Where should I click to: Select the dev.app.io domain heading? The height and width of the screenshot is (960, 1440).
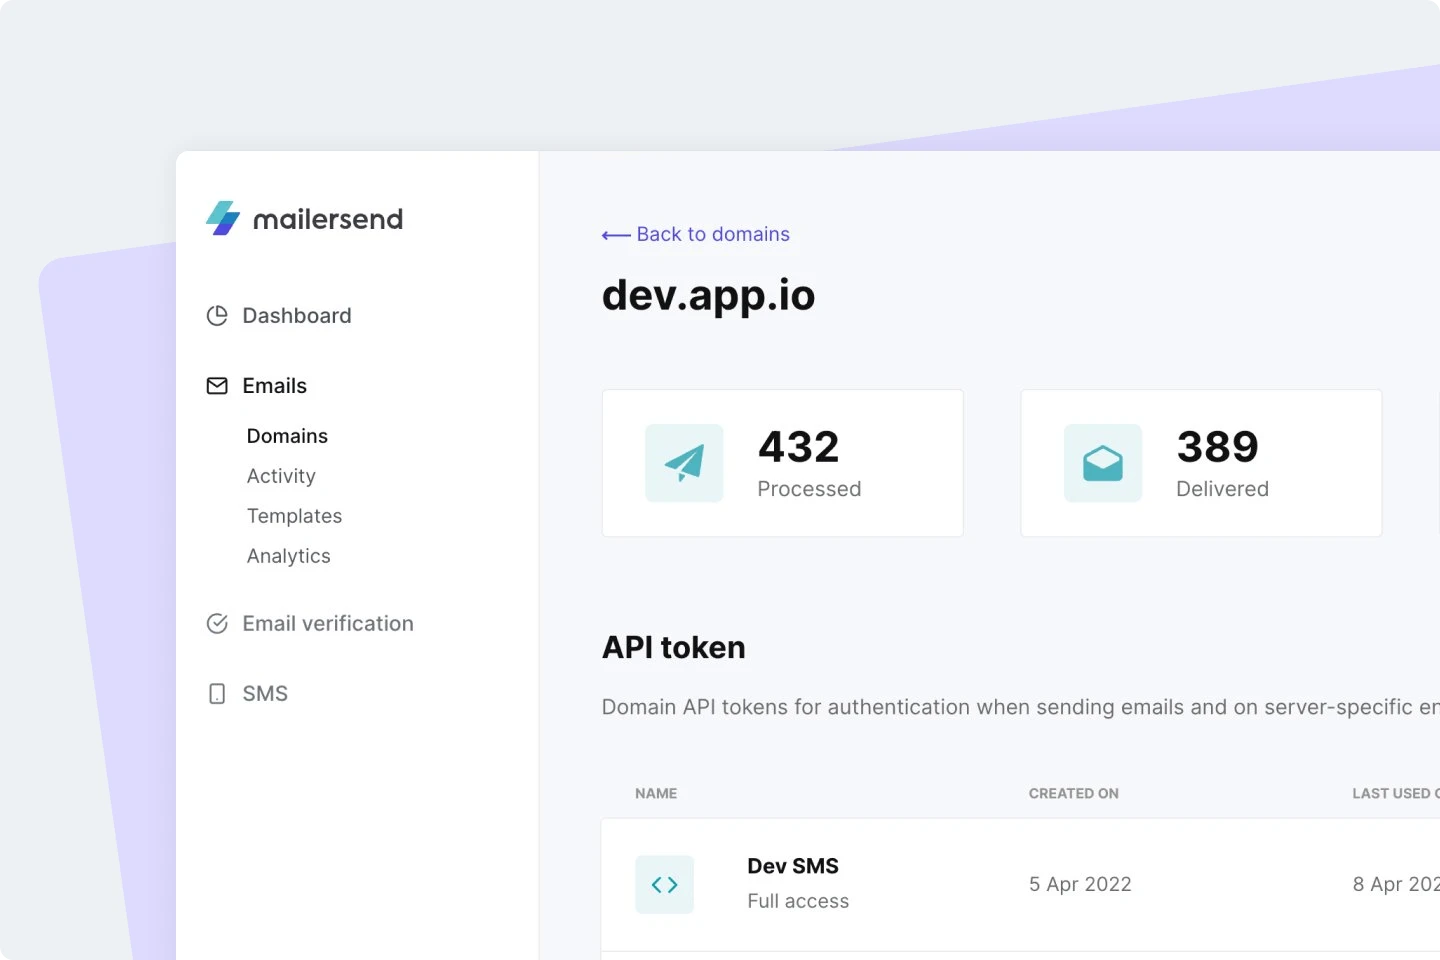pyautogui.click(x=708, y=295)
